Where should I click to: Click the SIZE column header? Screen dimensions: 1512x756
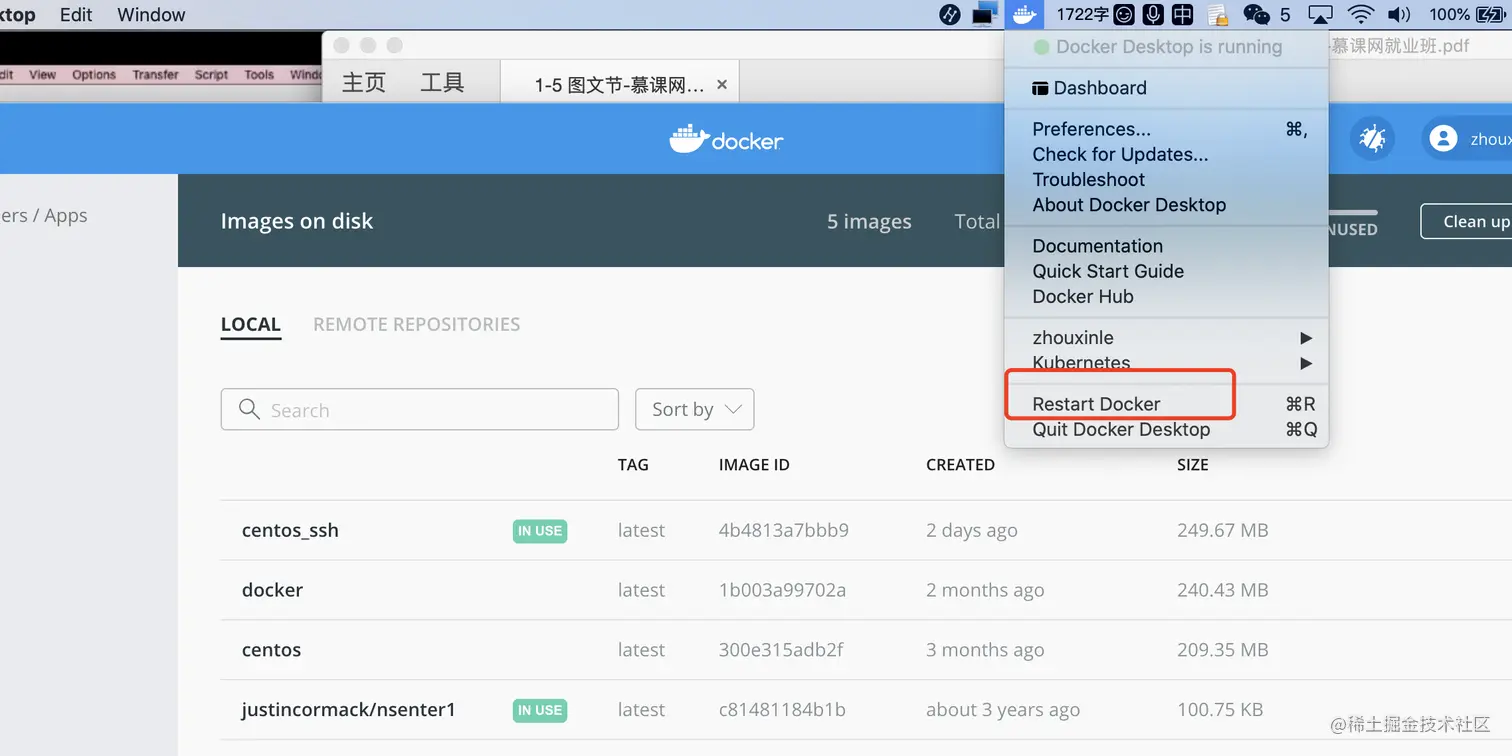(1193, 465)
